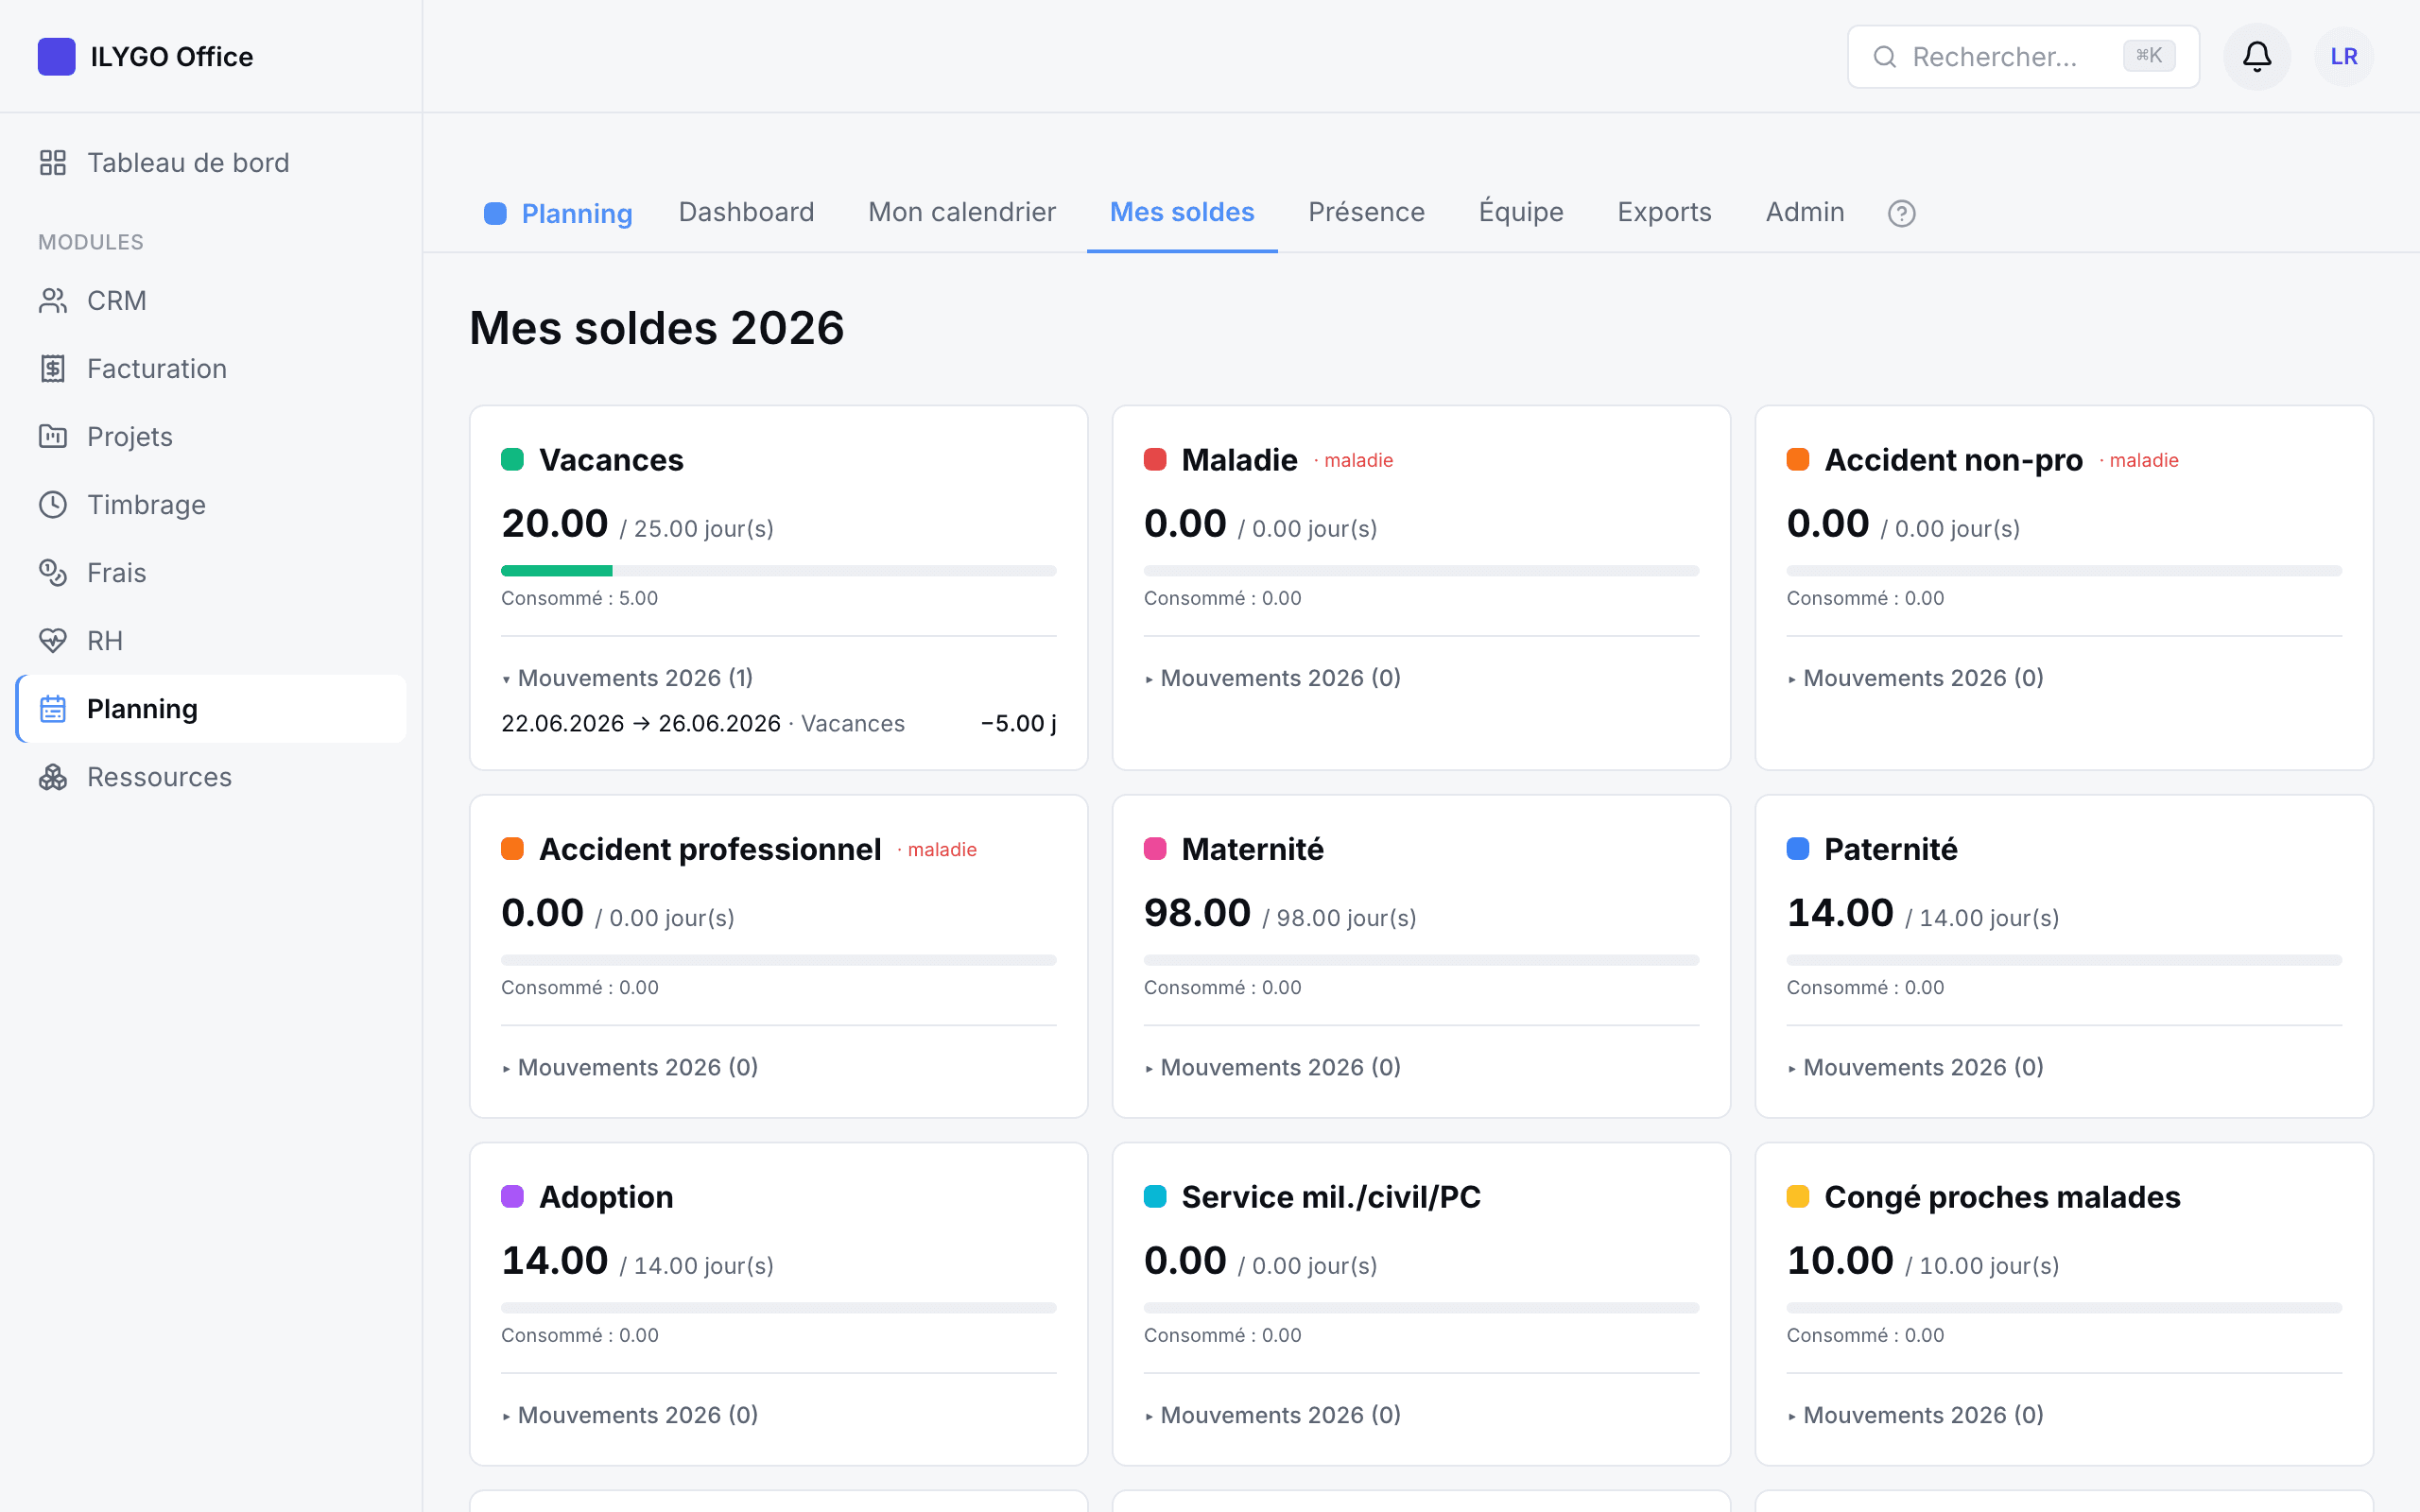Screen dimensions: 2420x1512
Task: Click the blue Planning module badge icon
Action: tap(495, 213)
